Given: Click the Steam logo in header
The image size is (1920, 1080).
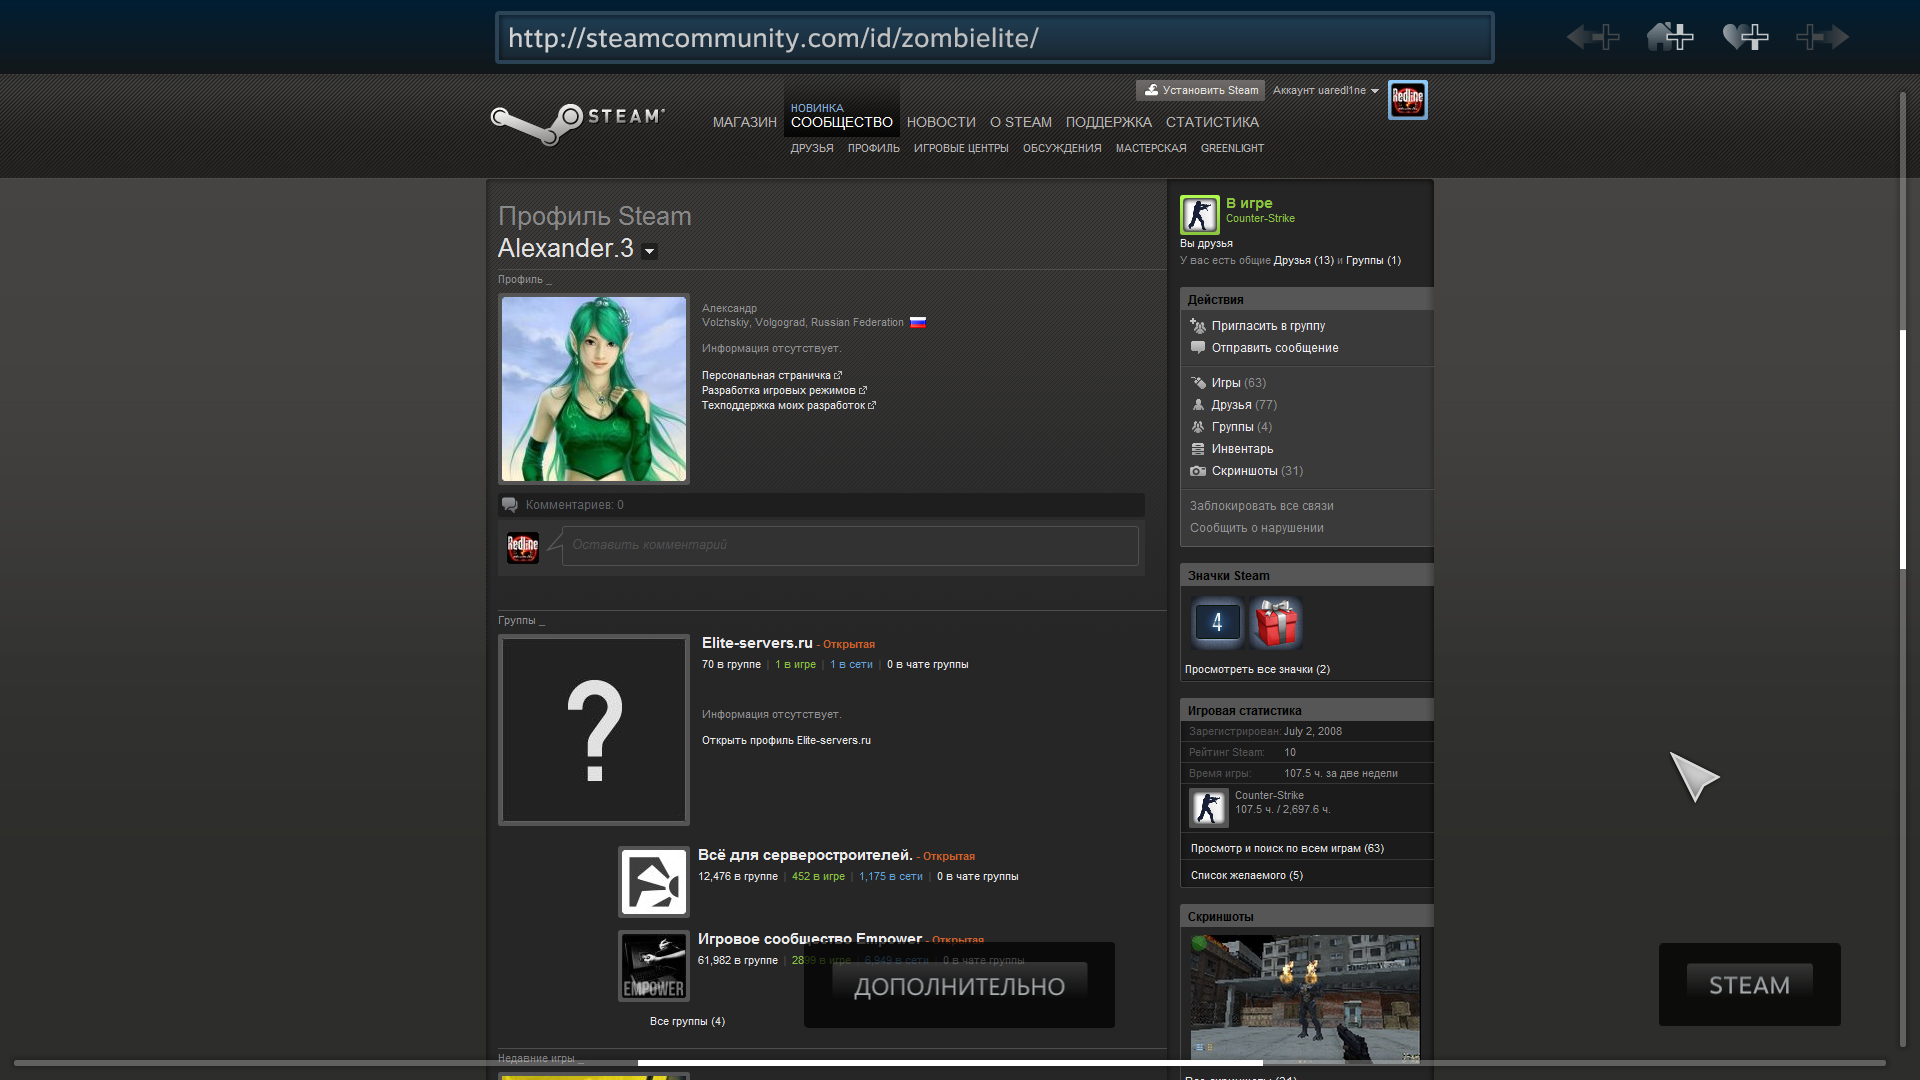Looking at the screenshot, I should [577, 123].
